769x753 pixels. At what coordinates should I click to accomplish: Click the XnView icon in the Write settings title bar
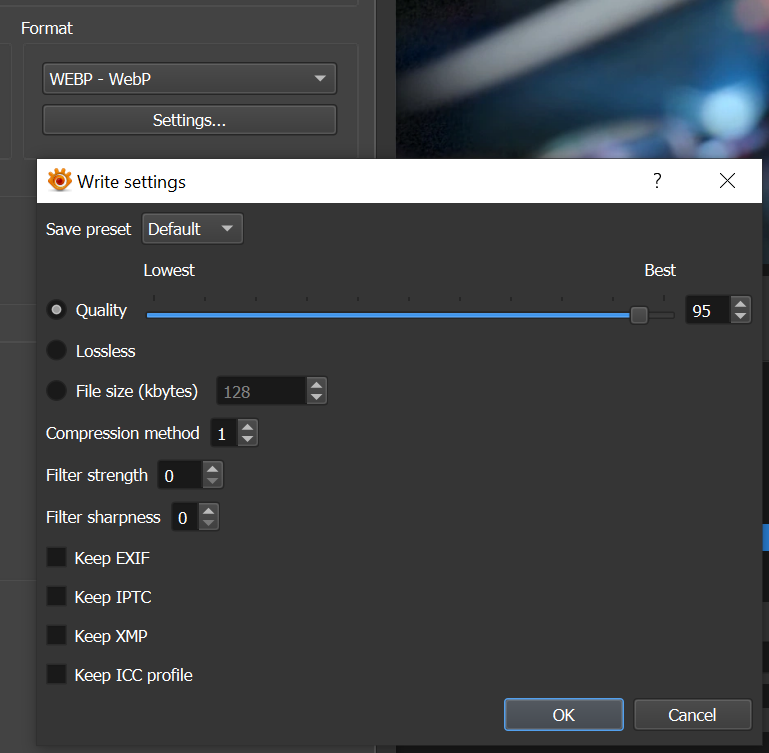click(59, 180)
